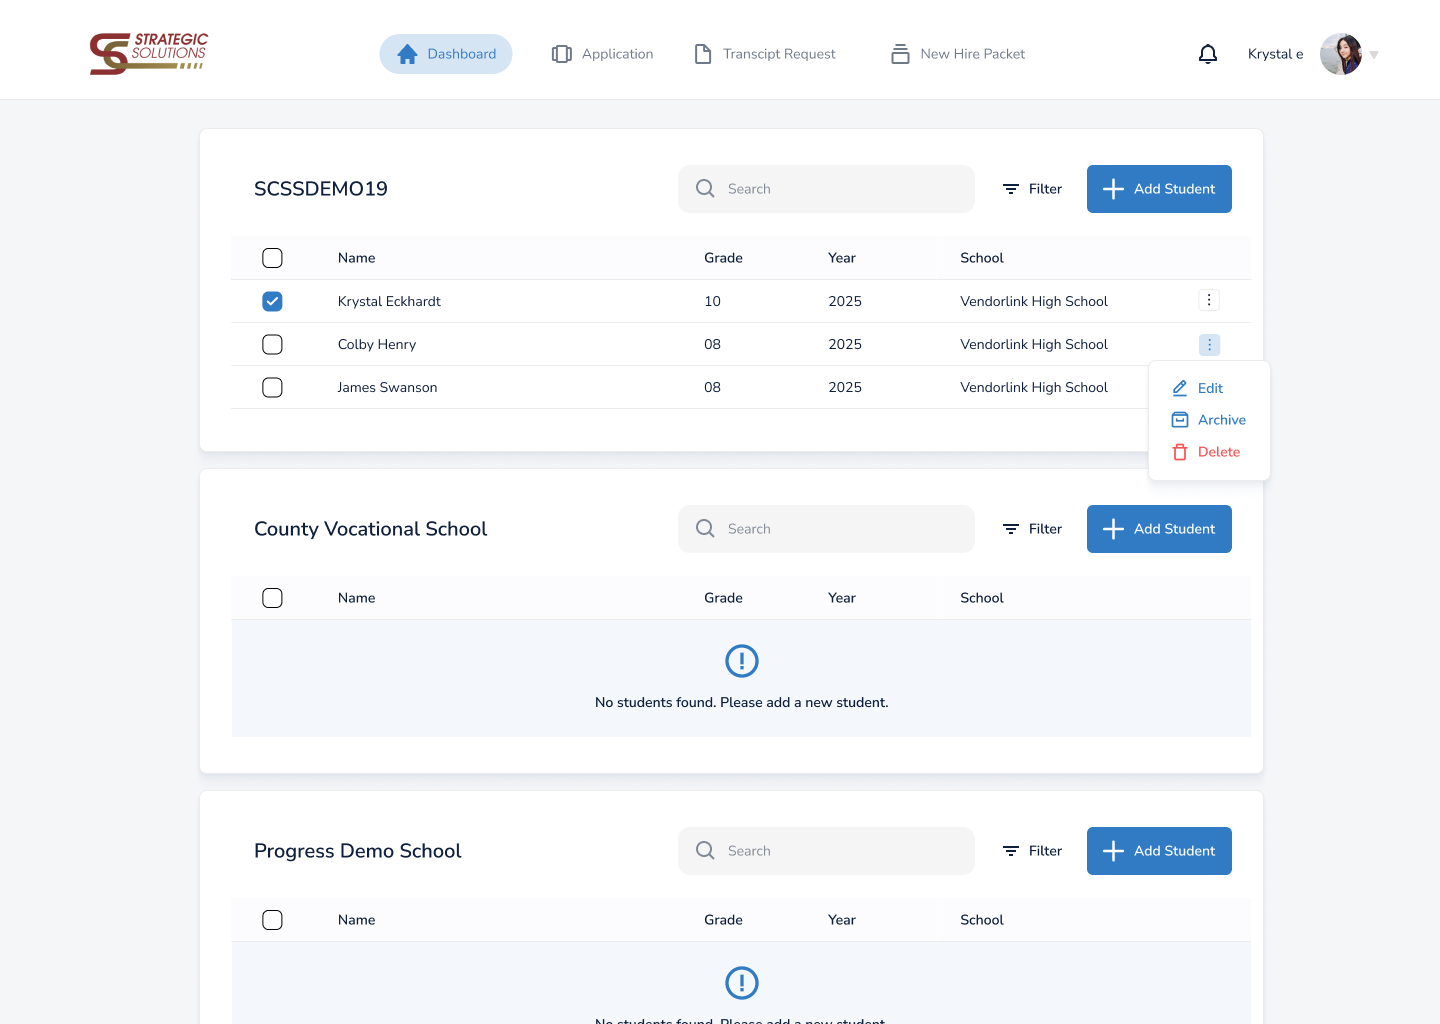Add Student to Progress Demo School

(1159, 851)
